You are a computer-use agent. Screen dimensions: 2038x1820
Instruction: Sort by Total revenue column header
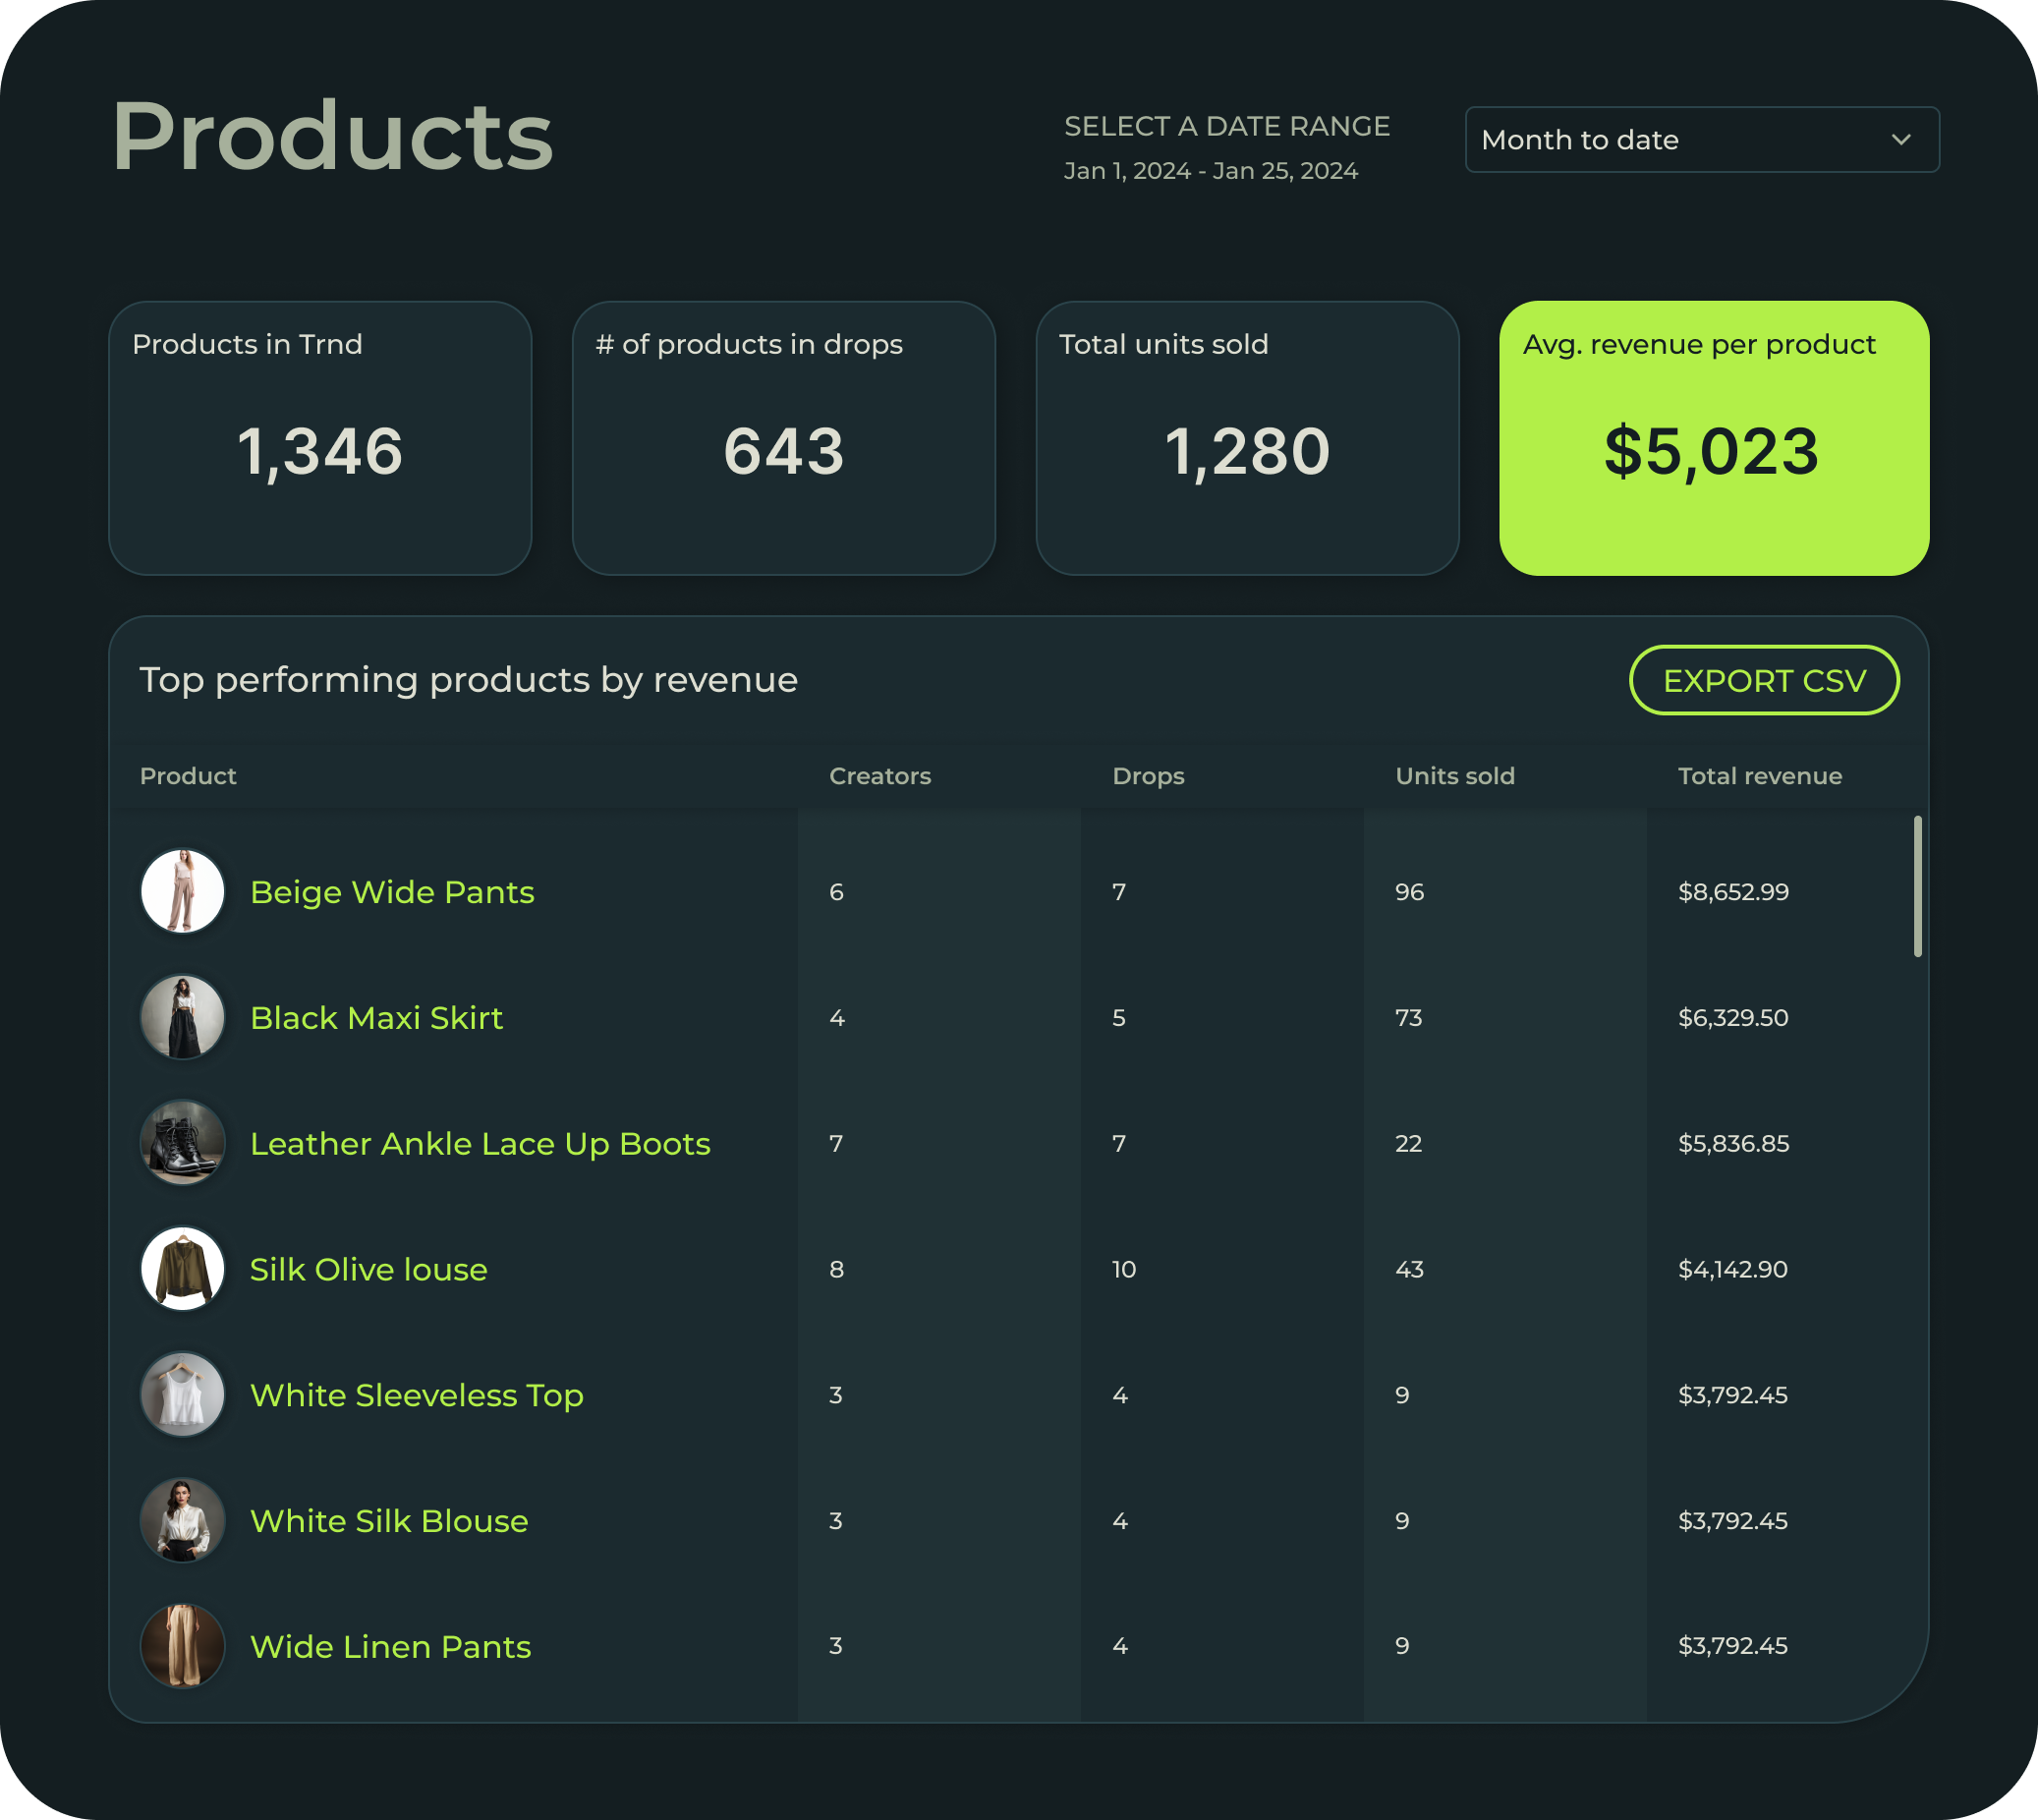(1759, 776)
